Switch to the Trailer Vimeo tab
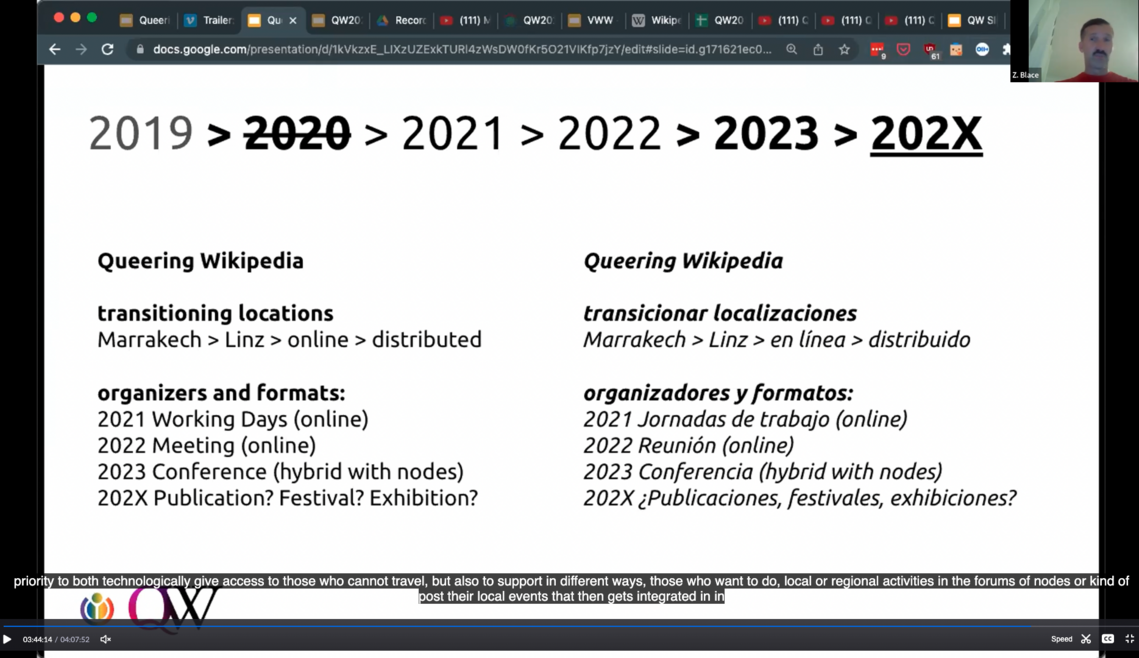The height and width of the screenshot is (658, 1139). coord(208,20)
